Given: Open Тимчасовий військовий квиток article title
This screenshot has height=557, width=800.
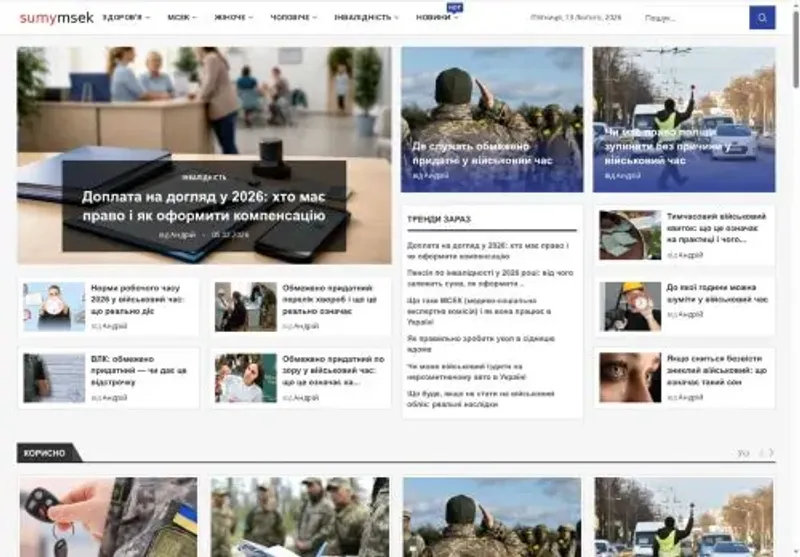Looking at the screenshot, I should click(x=716, y=227).
